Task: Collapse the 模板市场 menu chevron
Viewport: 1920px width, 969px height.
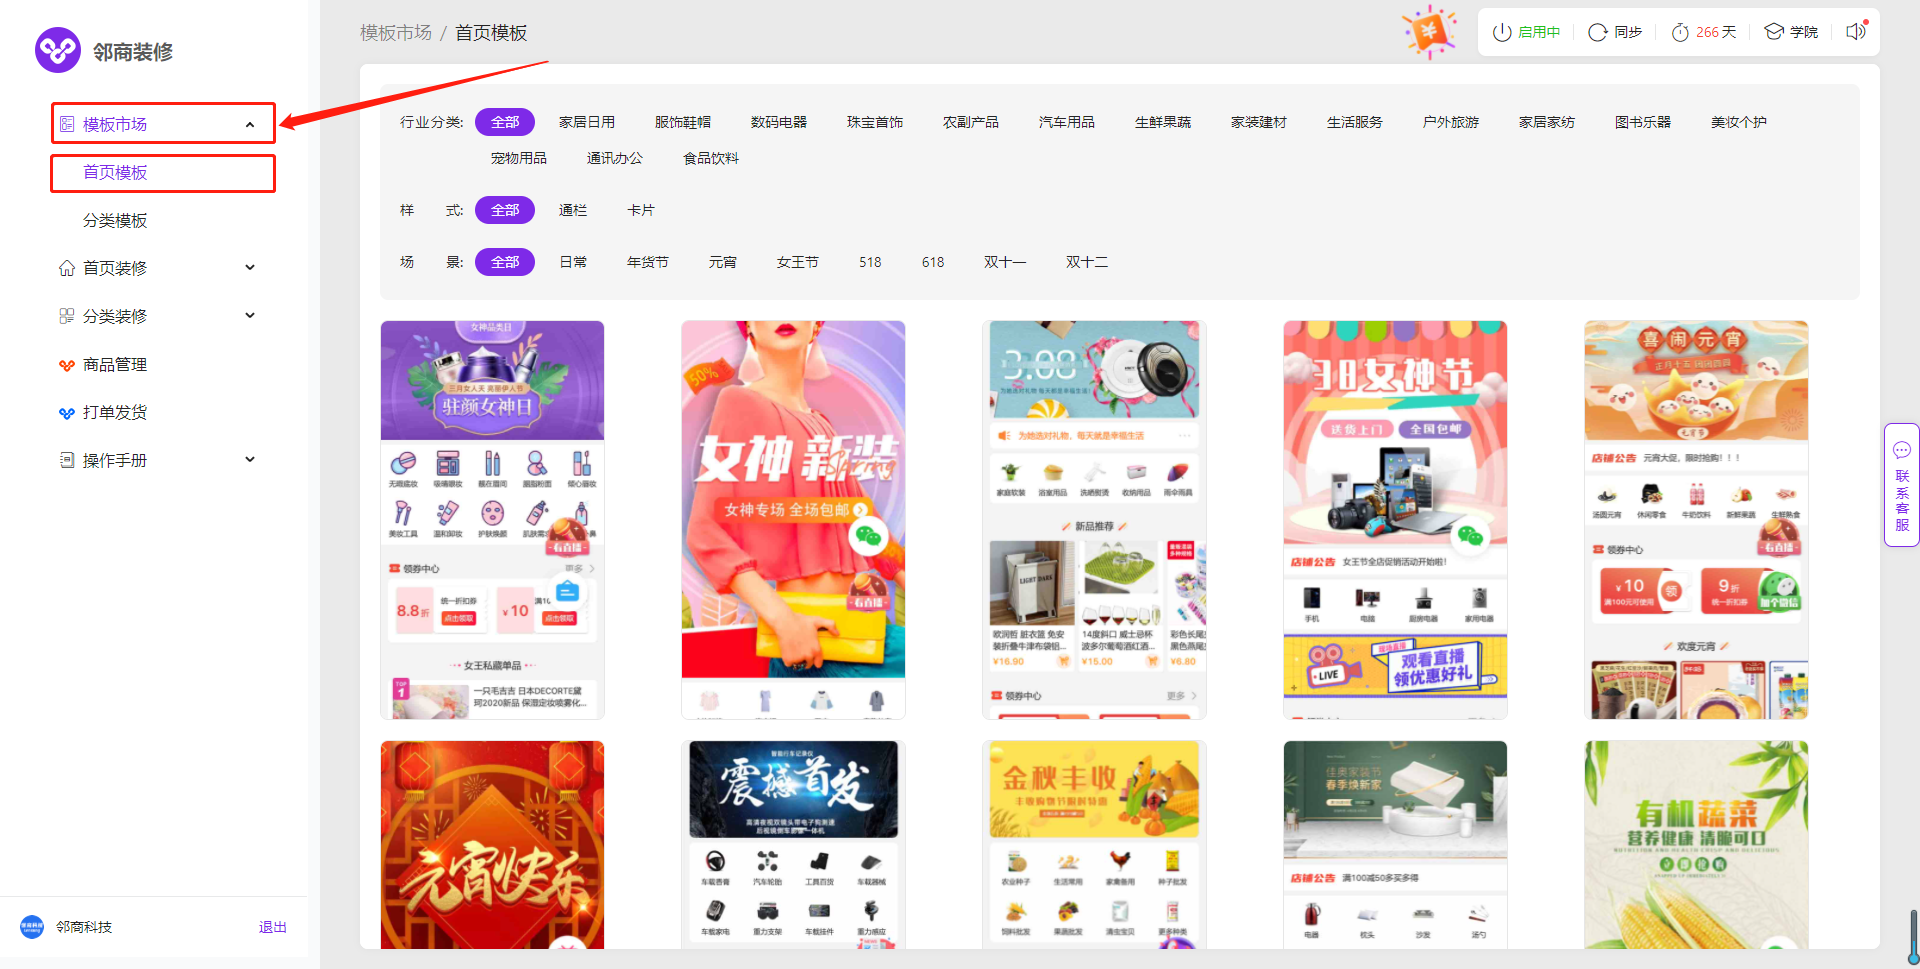Action: [x=250, y=124]
